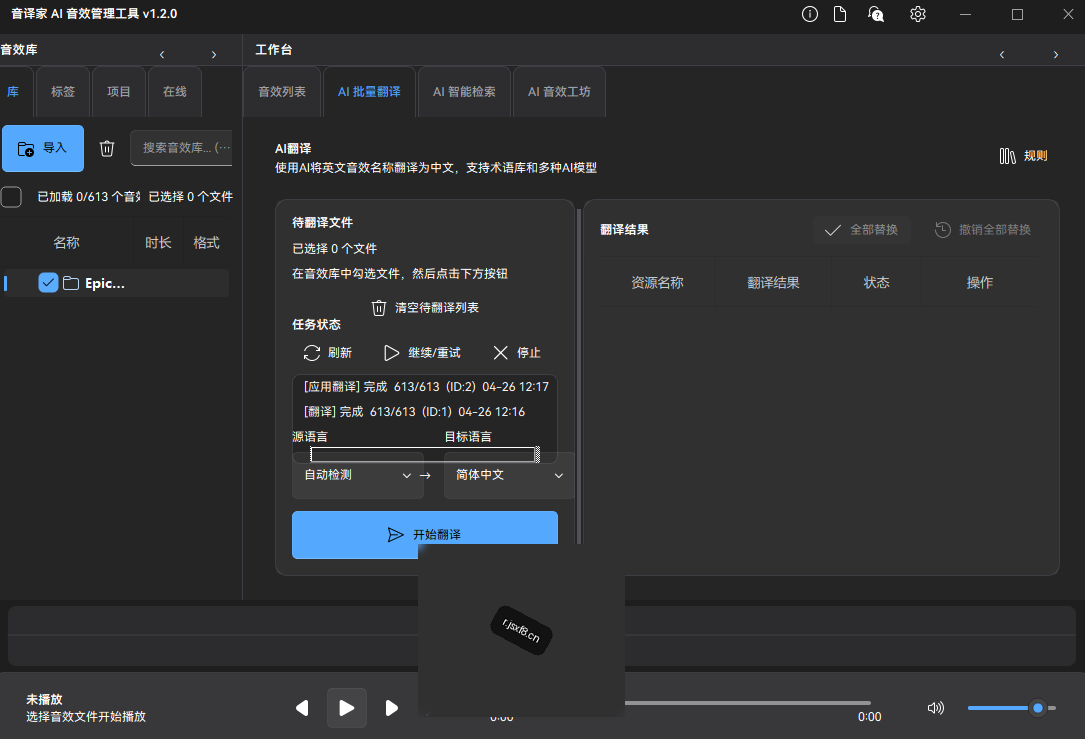Image resolution: width=1085 pixels, height=739 pixels.
Task: Click the 停止 stop task button
Action: [517, 353]
